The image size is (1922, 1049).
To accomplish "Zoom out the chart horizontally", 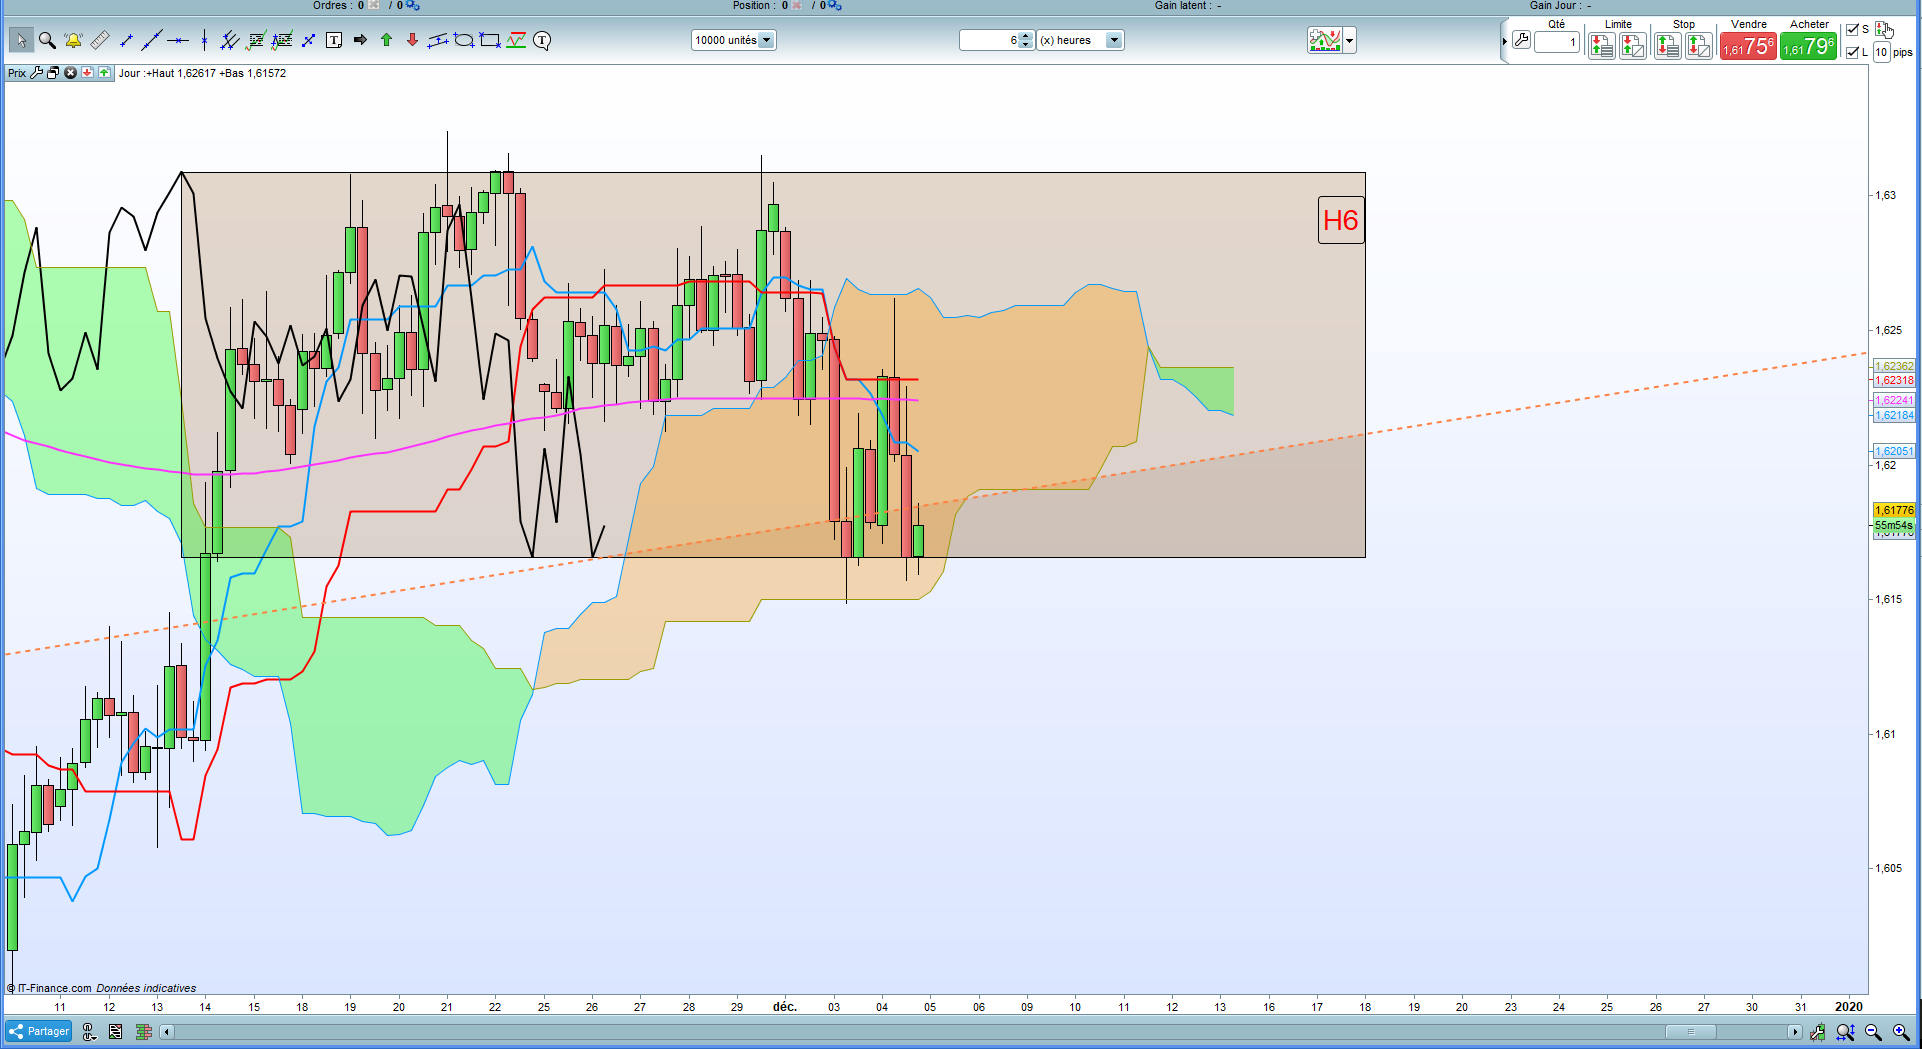I will (x=1873, y=1032).
